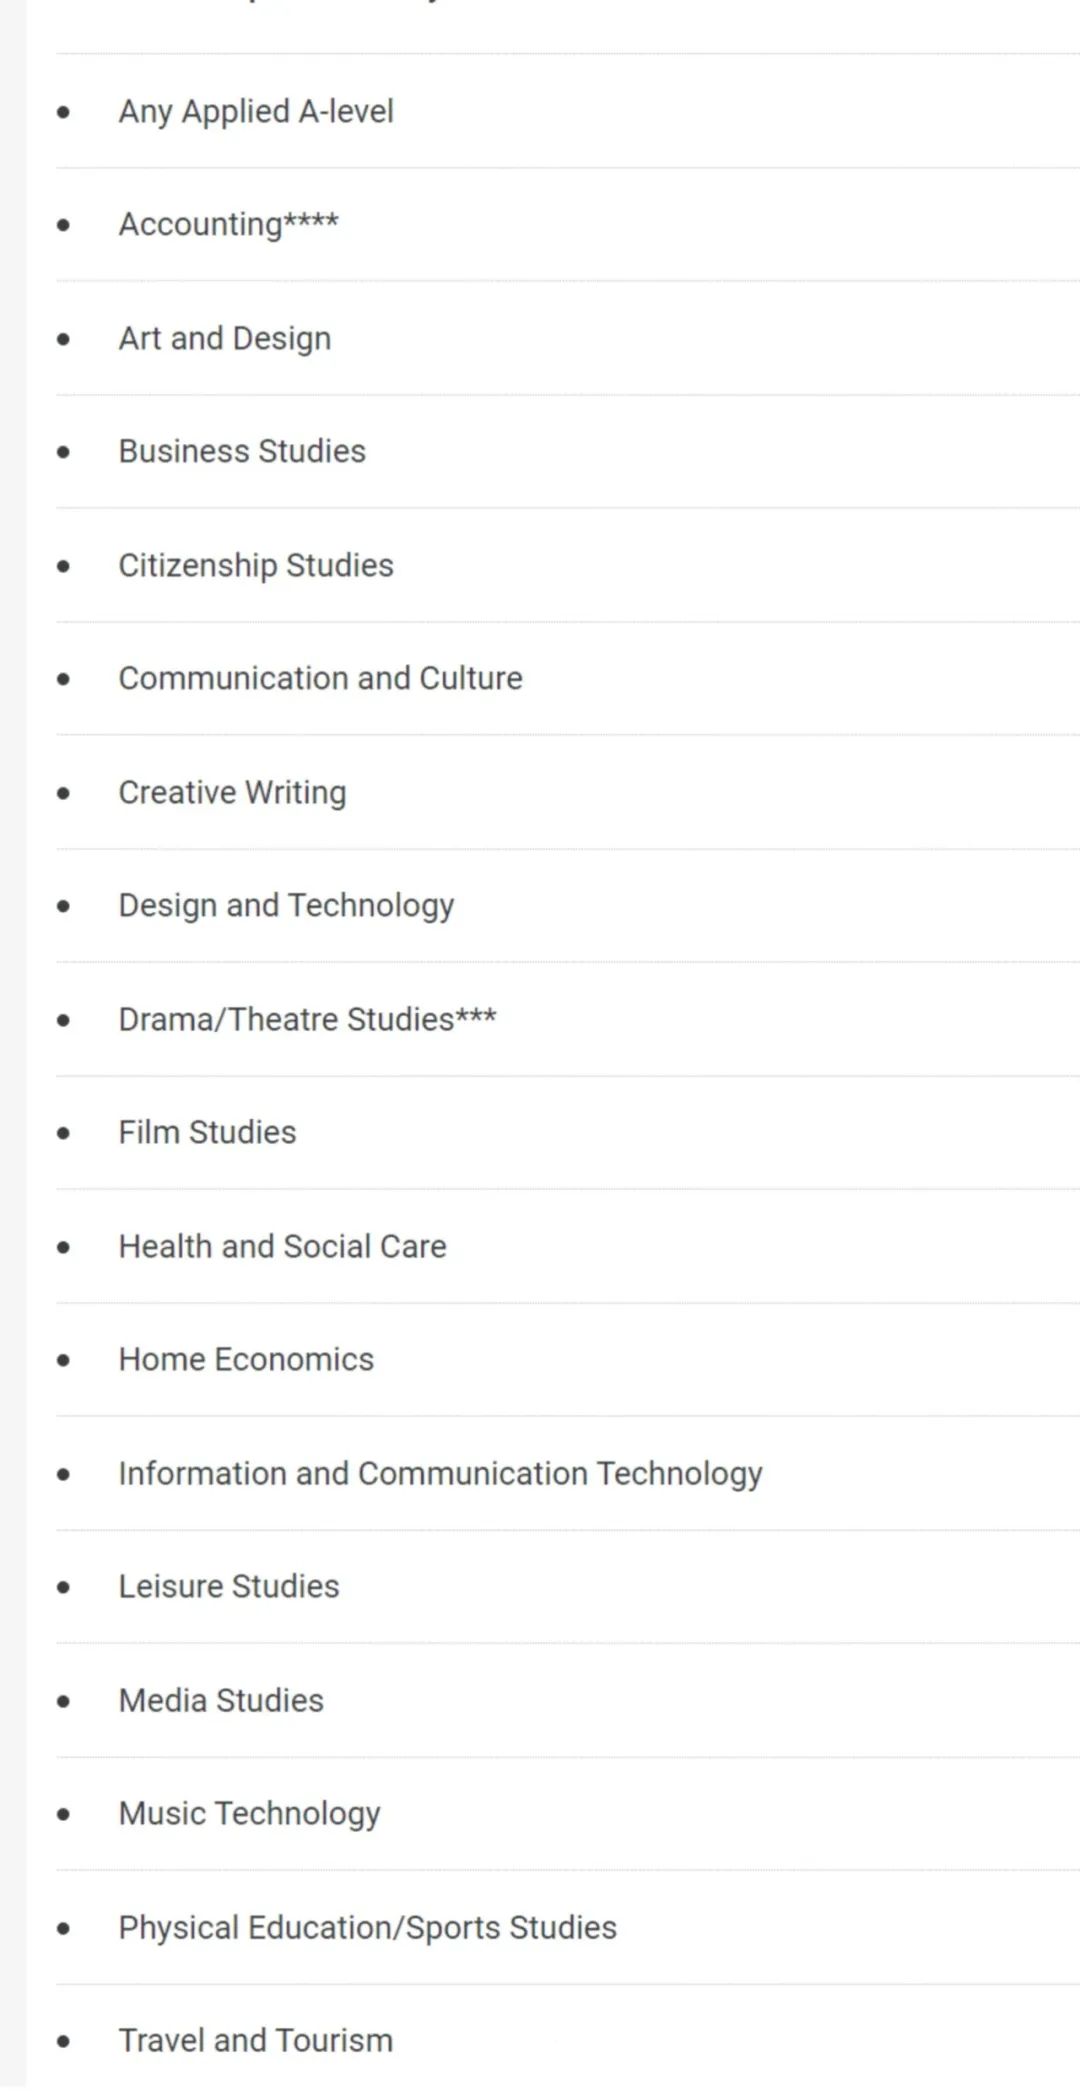Select Music Technology in the list
1080x2091 pixels.
tap(250, 1813)
